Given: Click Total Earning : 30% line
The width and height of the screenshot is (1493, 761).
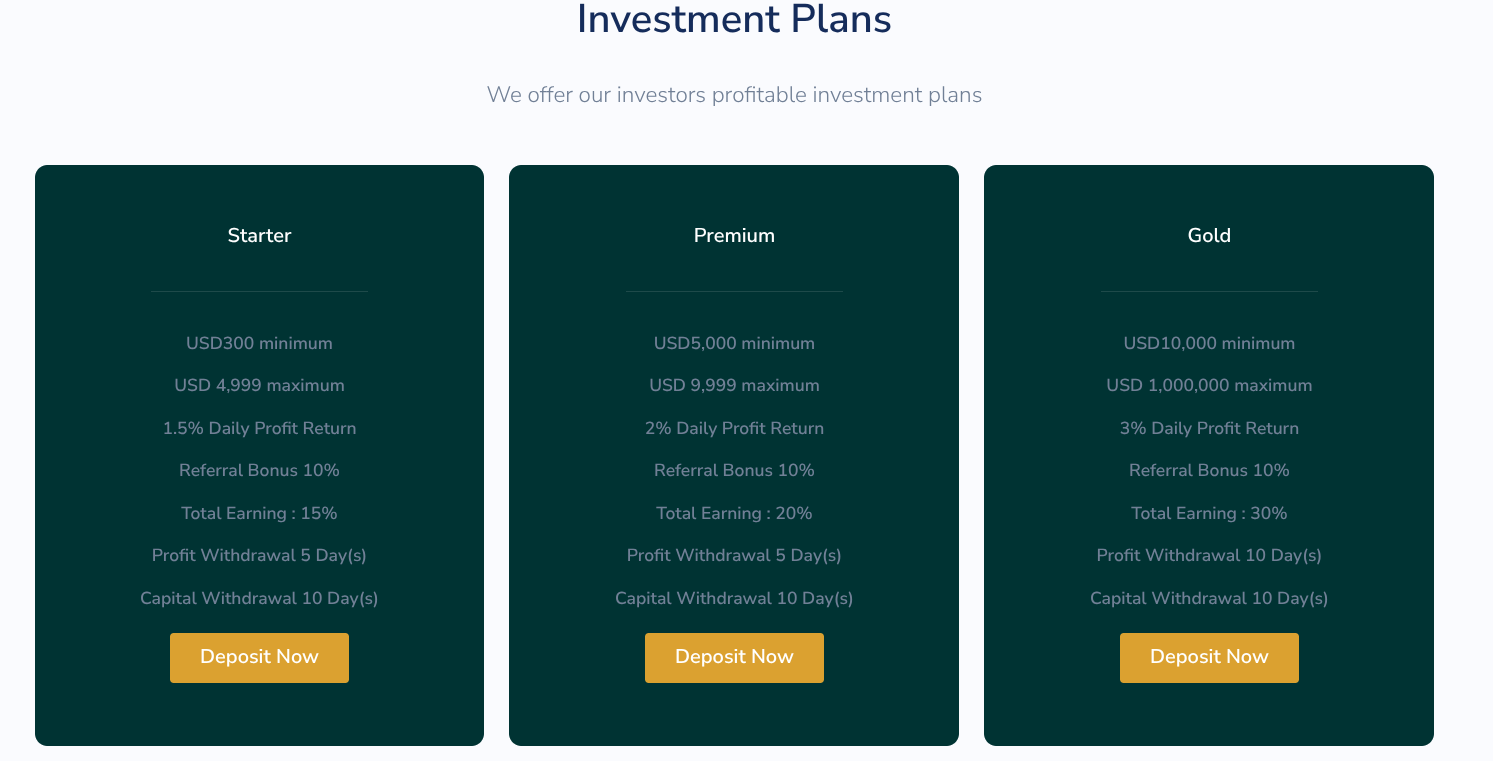Looking at the screenshot, I should (x=1209, y=514).
